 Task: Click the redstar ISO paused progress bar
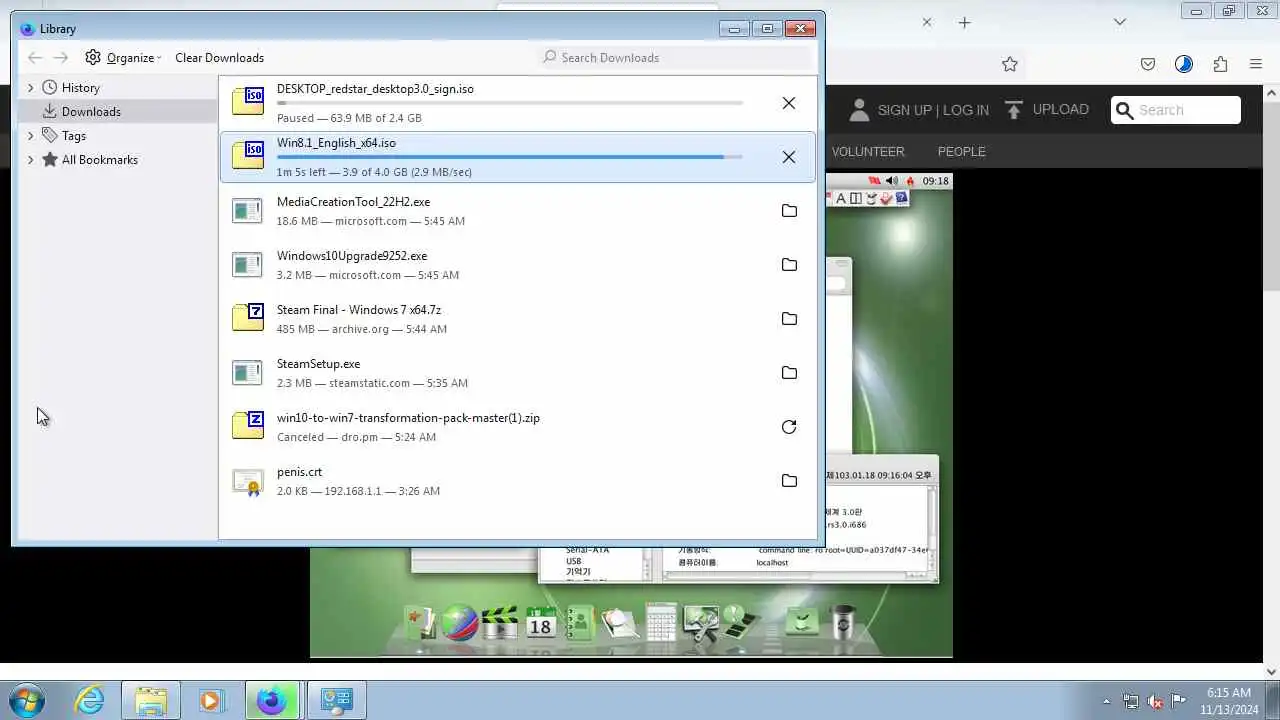coord(510,103)
